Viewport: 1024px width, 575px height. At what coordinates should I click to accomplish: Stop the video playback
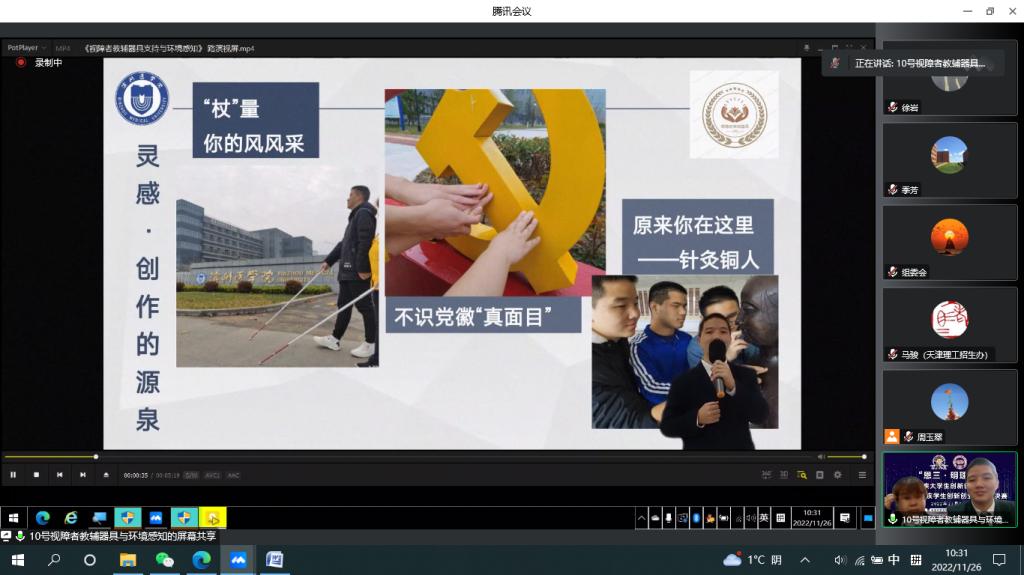[36, 475]
